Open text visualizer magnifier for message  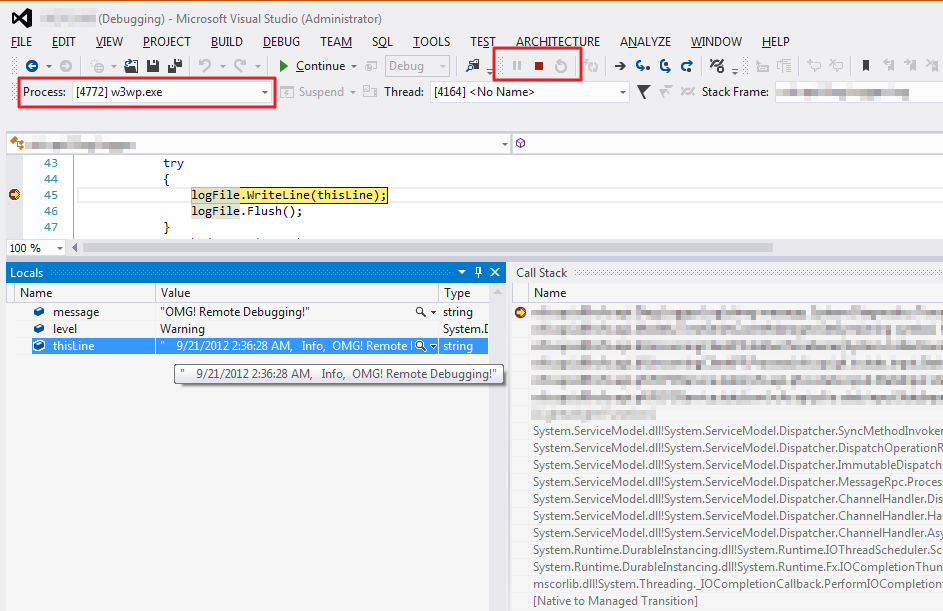(x=420, y=312)
